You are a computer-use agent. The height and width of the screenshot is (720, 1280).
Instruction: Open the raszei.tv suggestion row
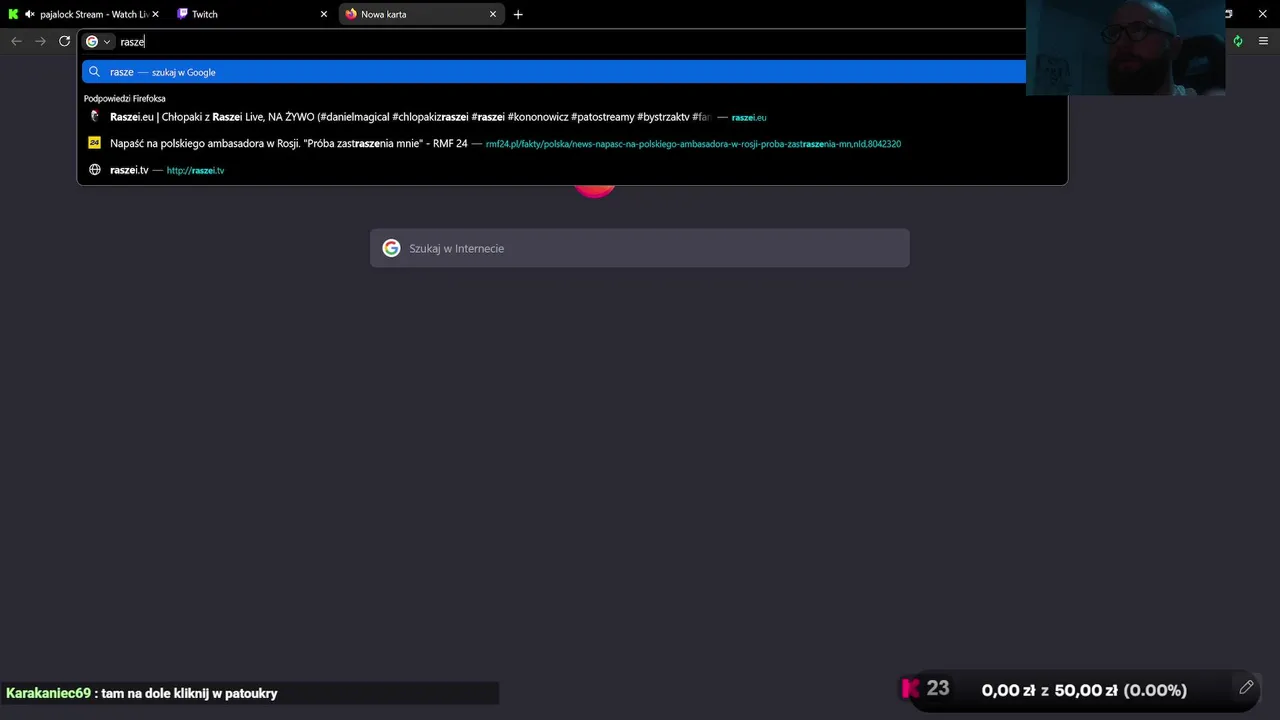[x=572, y=170]
